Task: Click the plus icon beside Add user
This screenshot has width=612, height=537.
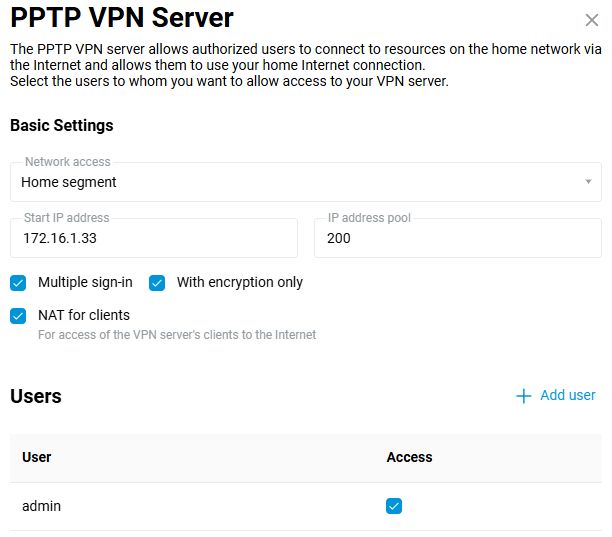Action: [x=523, y=396]
